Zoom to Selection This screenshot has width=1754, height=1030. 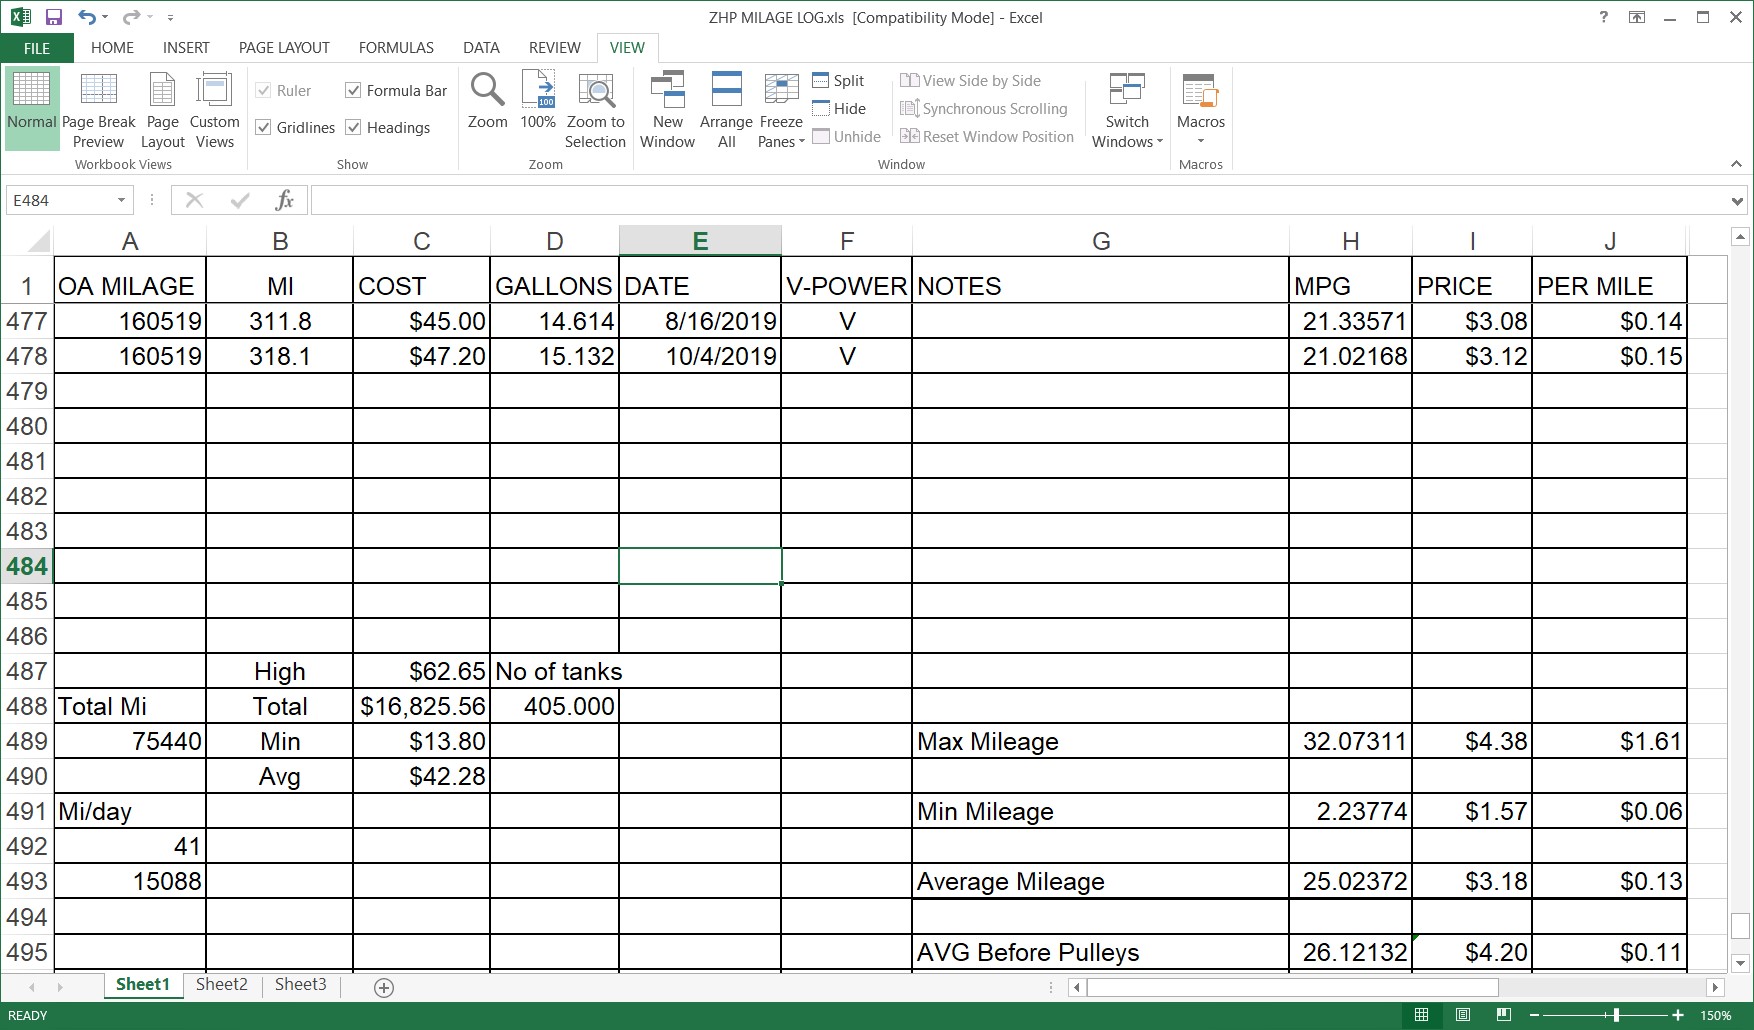click(x=595, y=110)
